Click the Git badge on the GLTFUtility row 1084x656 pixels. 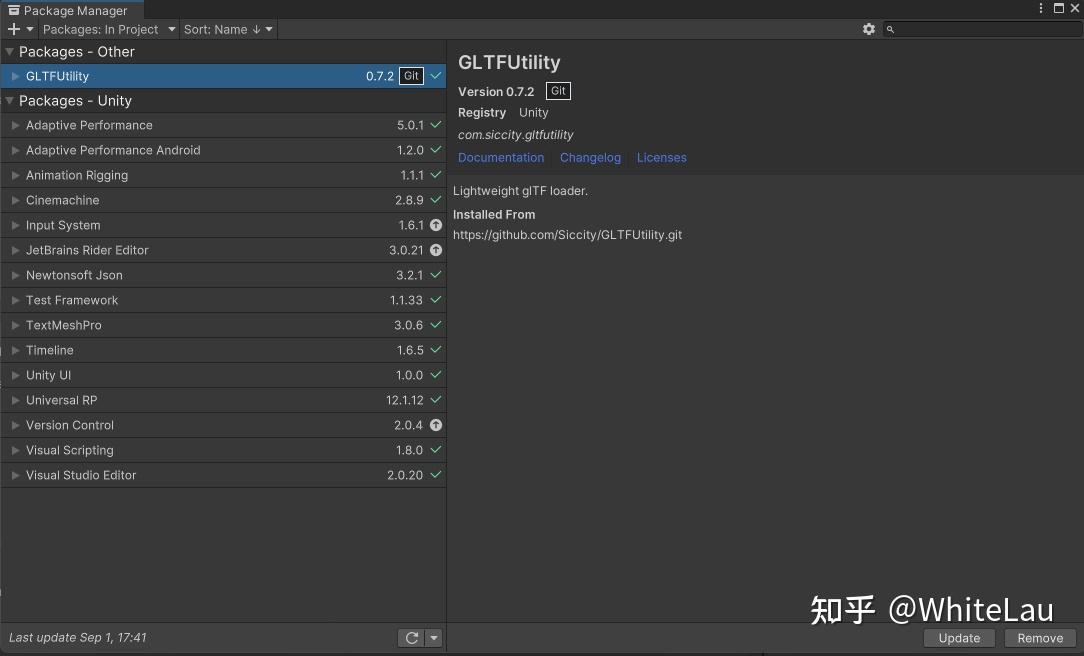click(410, 75)
